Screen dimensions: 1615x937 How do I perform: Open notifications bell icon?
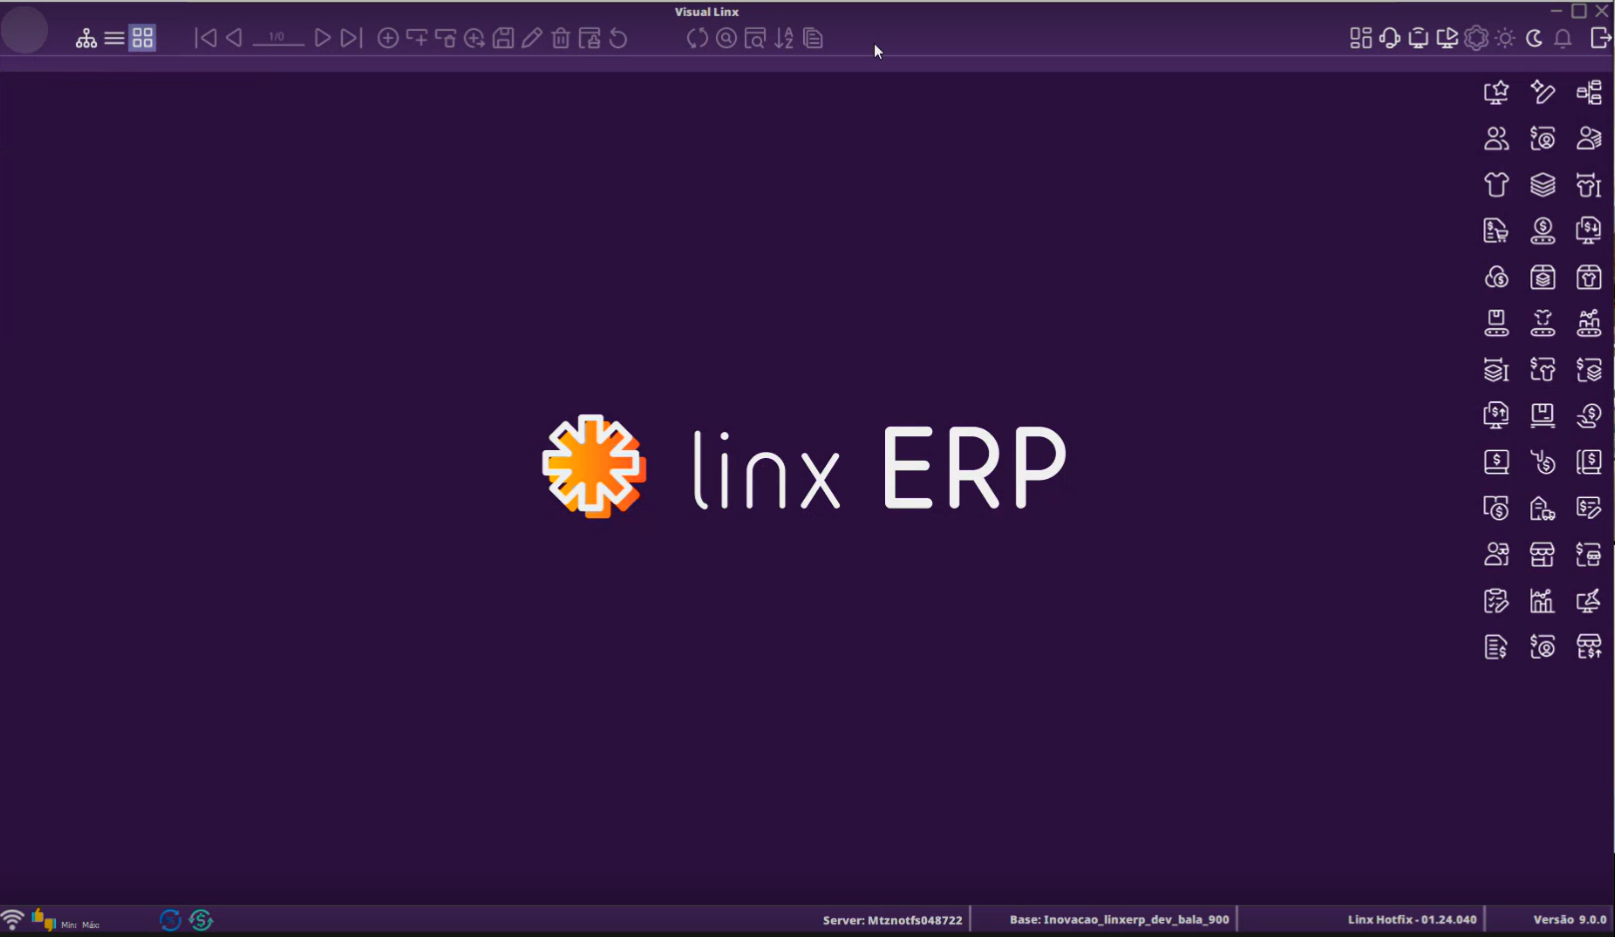click(x=1563, y=38)
